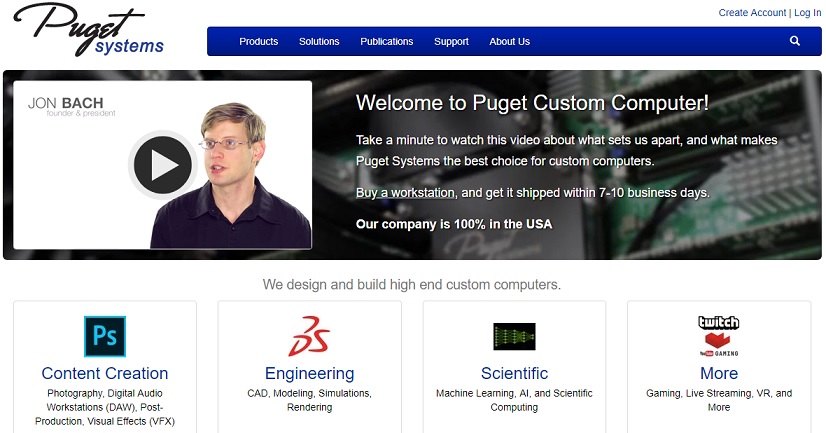Click the 'Machine Learning, AI, and Scientific Computing' text

click(x=514, y=400)
